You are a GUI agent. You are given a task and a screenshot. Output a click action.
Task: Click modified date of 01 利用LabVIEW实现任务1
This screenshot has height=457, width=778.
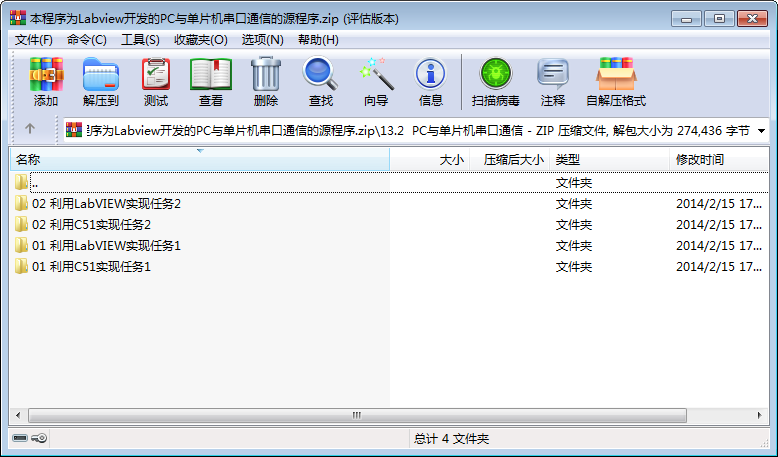coord(719,246)
